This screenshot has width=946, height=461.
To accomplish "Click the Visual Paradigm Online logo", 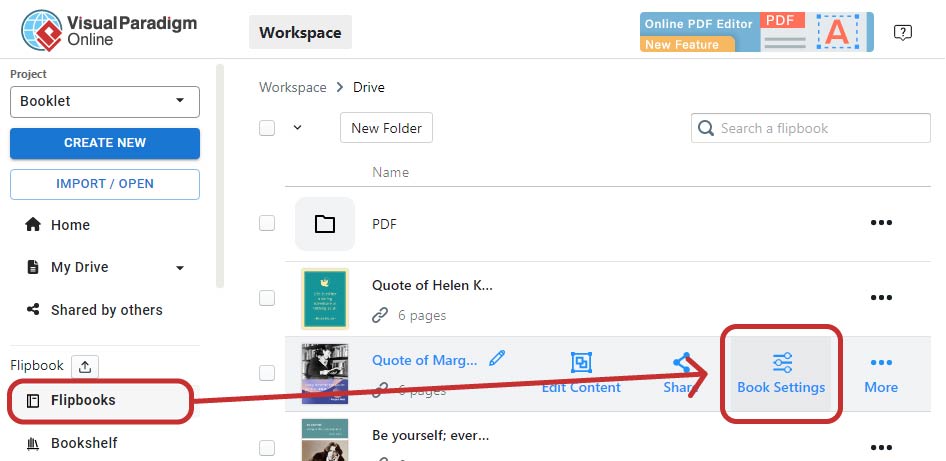I will (x=109, y=31).
